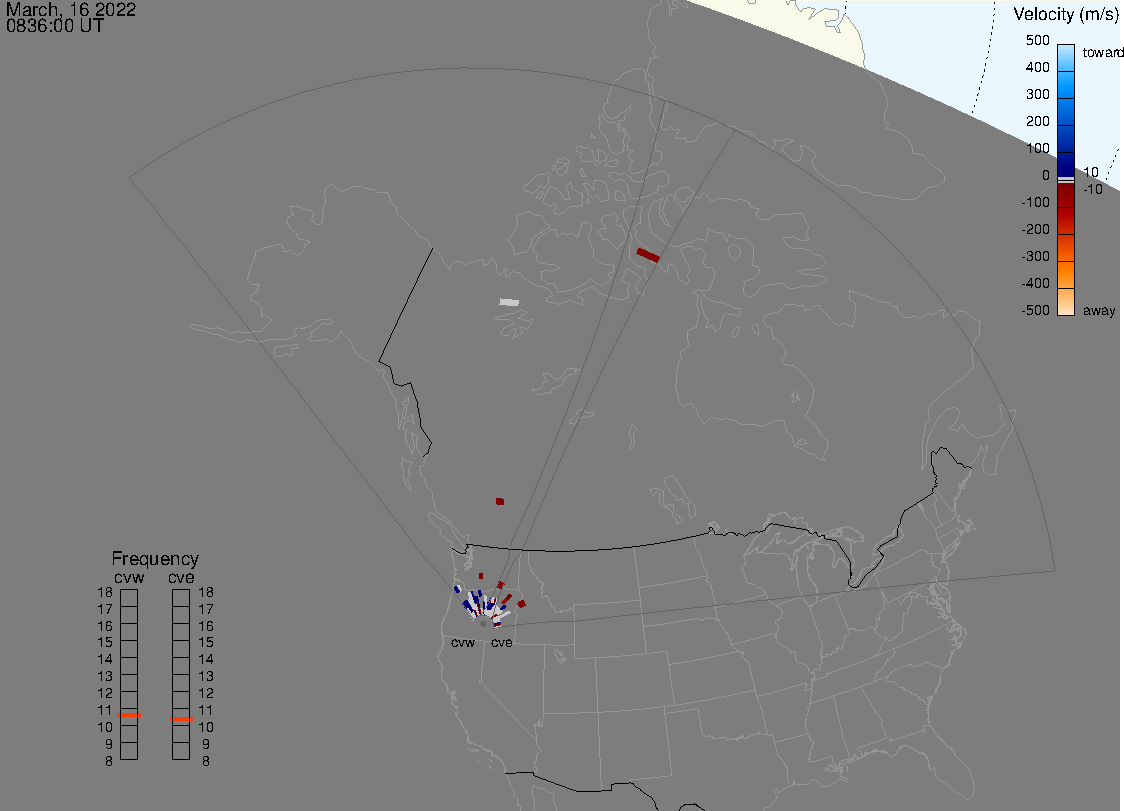Click the 'cvw' radar label on map
Viewport: 1124px width, 811px height.
pyautogui.click(x=463, y=642)
